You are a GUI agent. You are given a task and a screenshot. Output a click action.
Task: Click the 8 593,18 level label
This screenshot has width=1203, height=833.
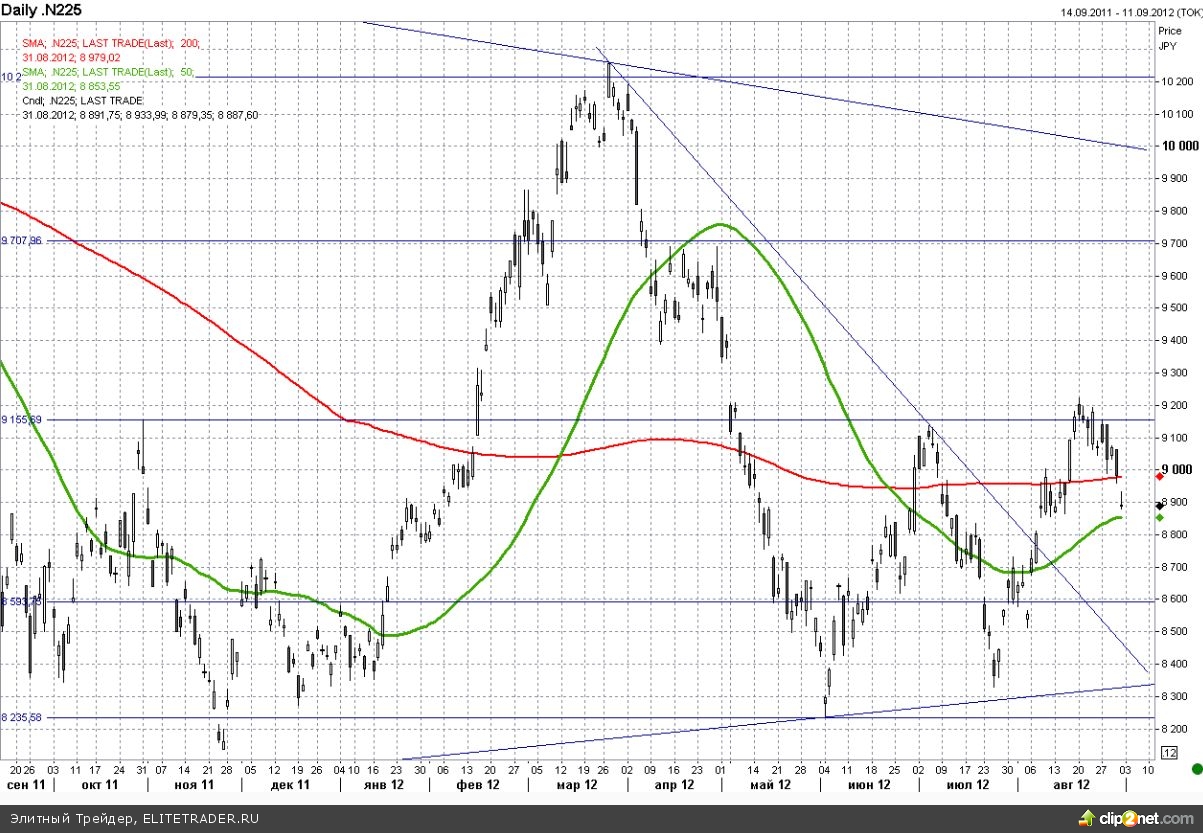(22, 602)
